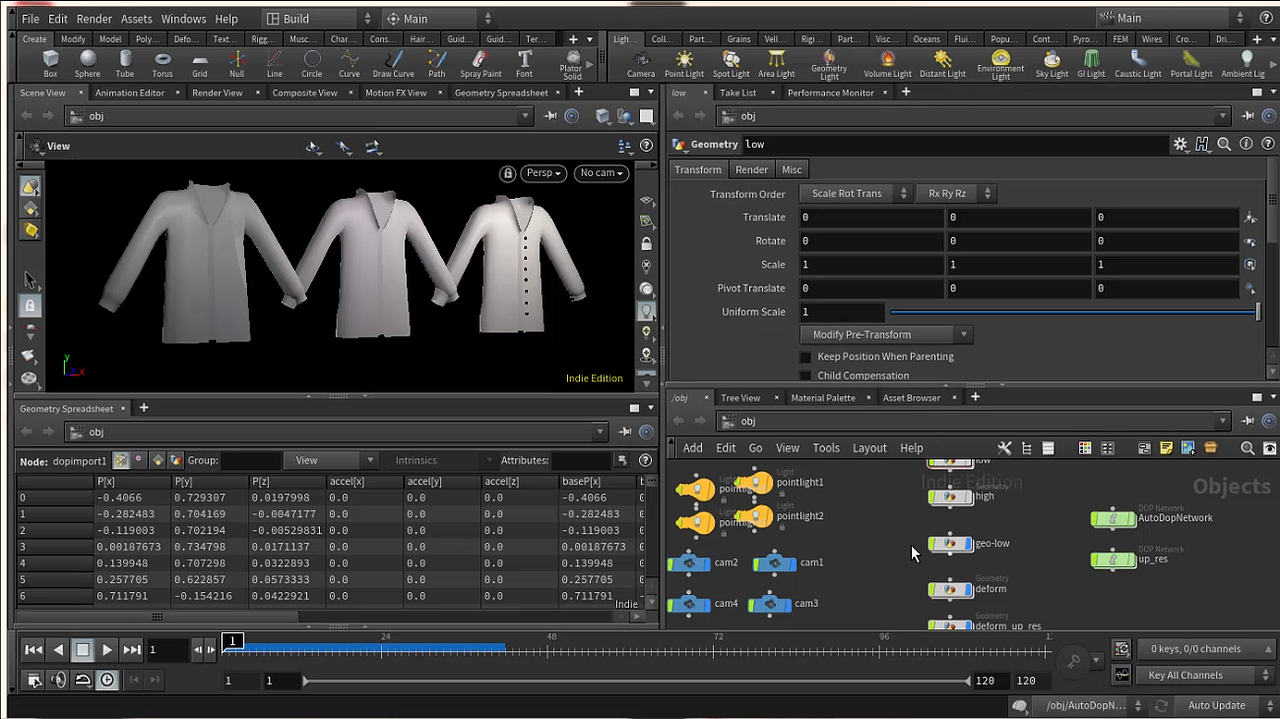Open parameter gear settings for Geometry low

[x=1180, y=144]
